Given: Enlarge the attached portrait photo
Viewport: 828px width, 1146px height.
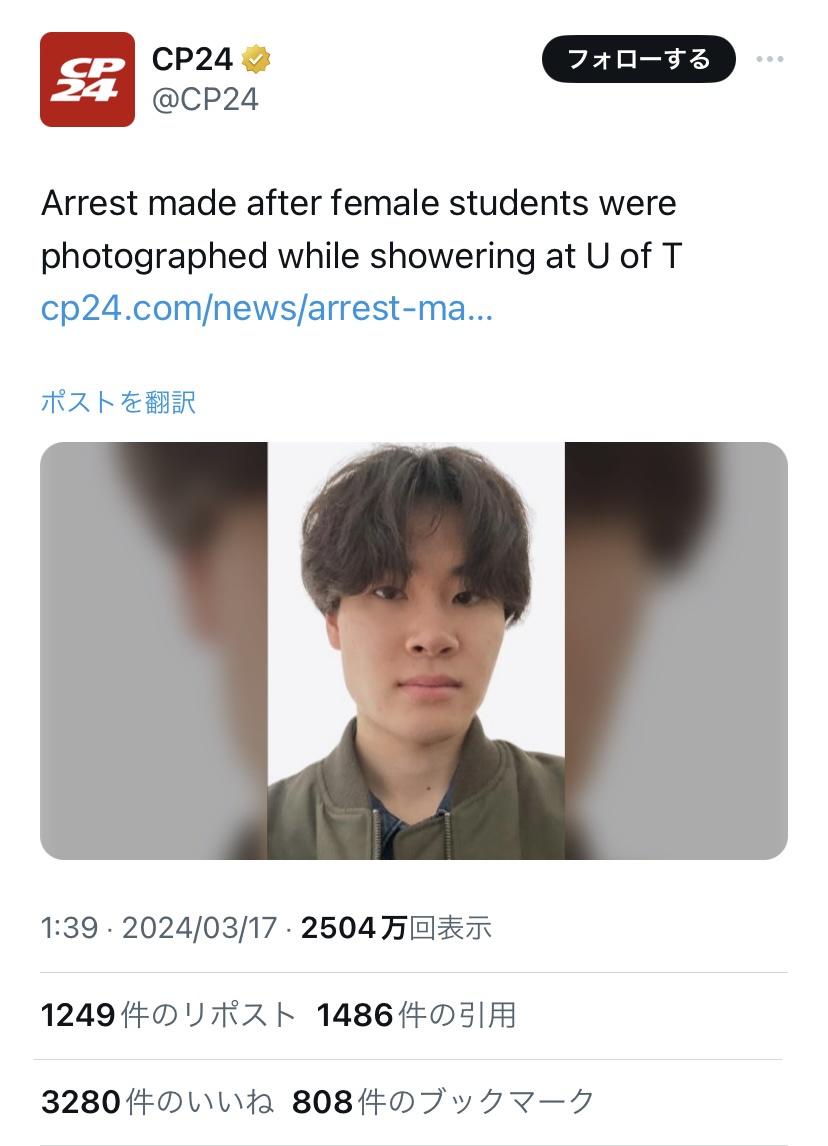Looking at the screenshot, I should [416, 650].
